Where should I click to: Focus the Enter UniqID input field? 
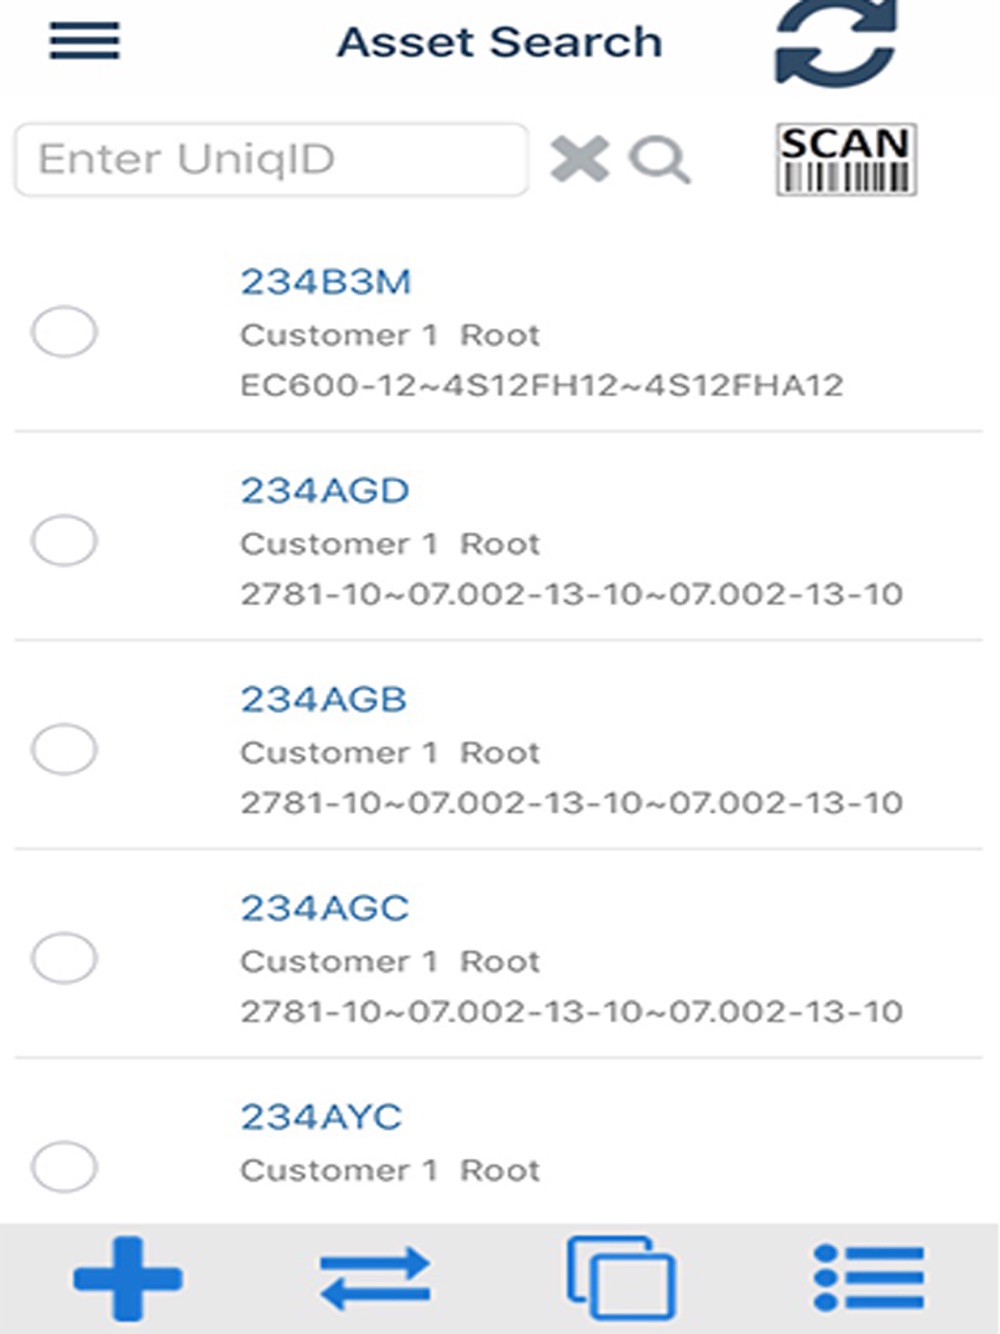(270, 159)
